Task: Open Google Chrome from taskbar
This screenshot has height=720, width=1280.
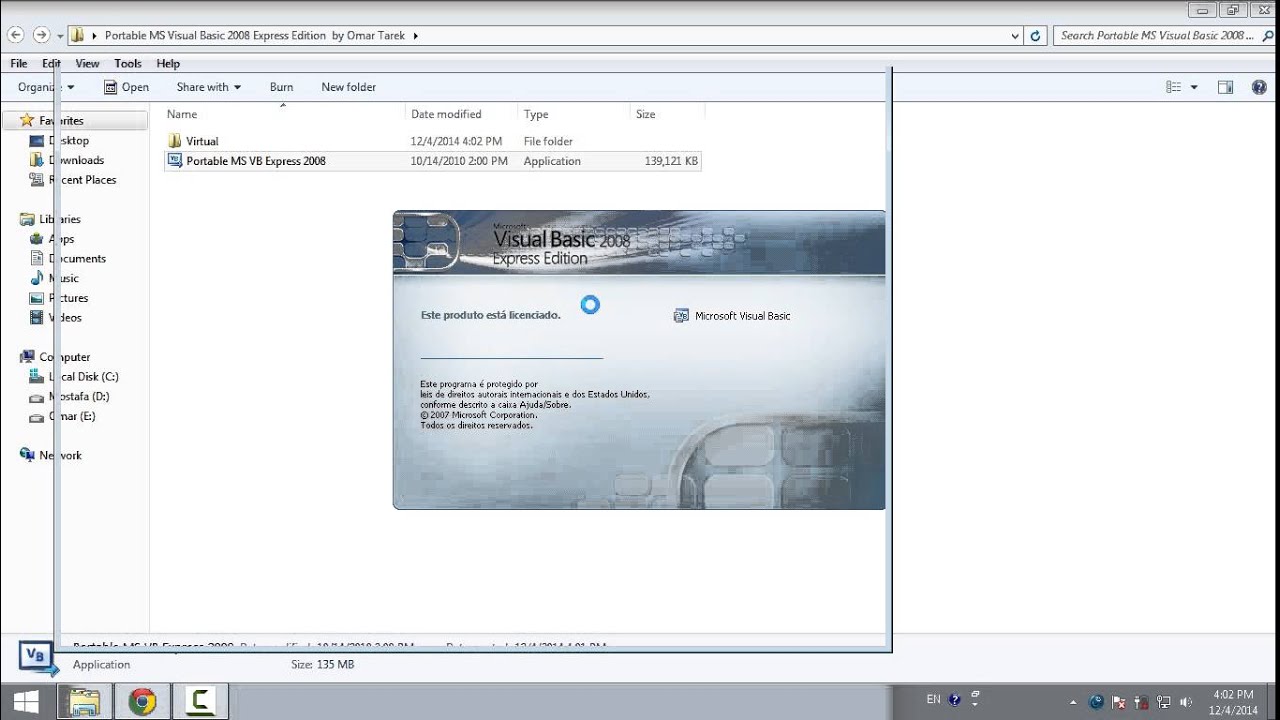Action: point(142,701)
